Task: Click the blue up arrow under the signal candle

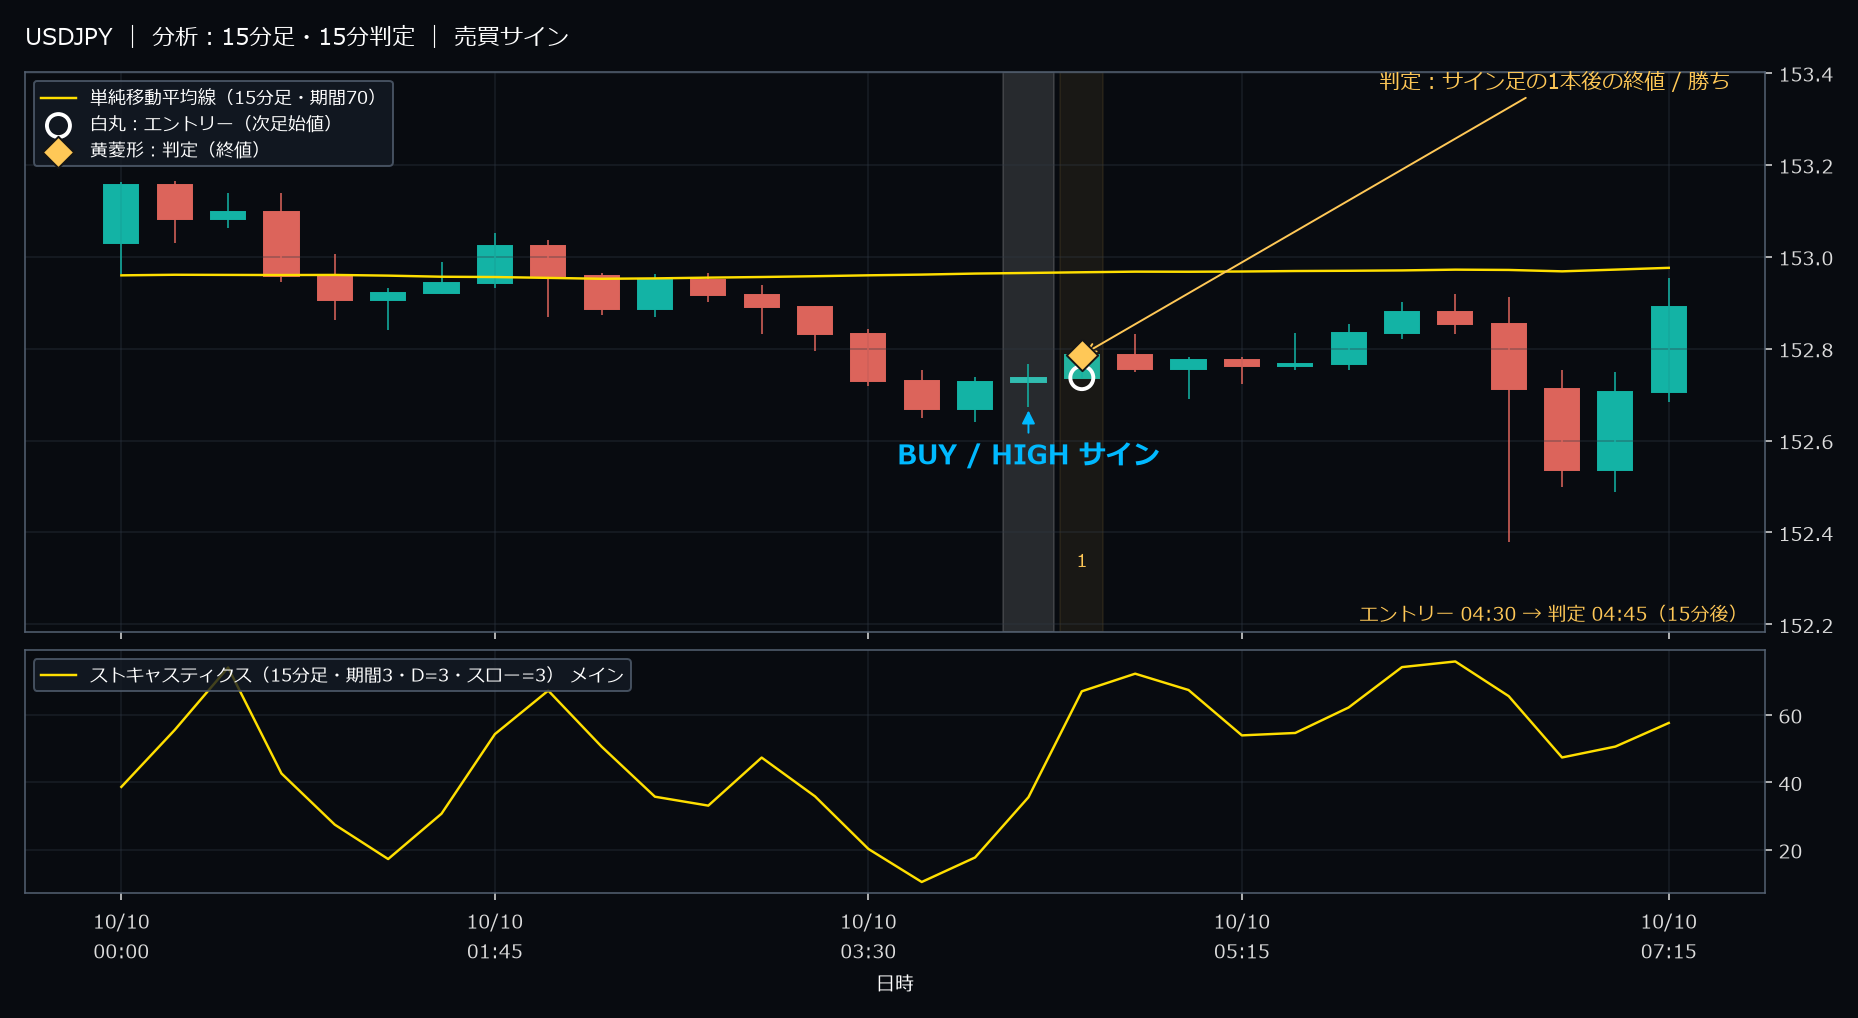Action: coord(1028,422)
